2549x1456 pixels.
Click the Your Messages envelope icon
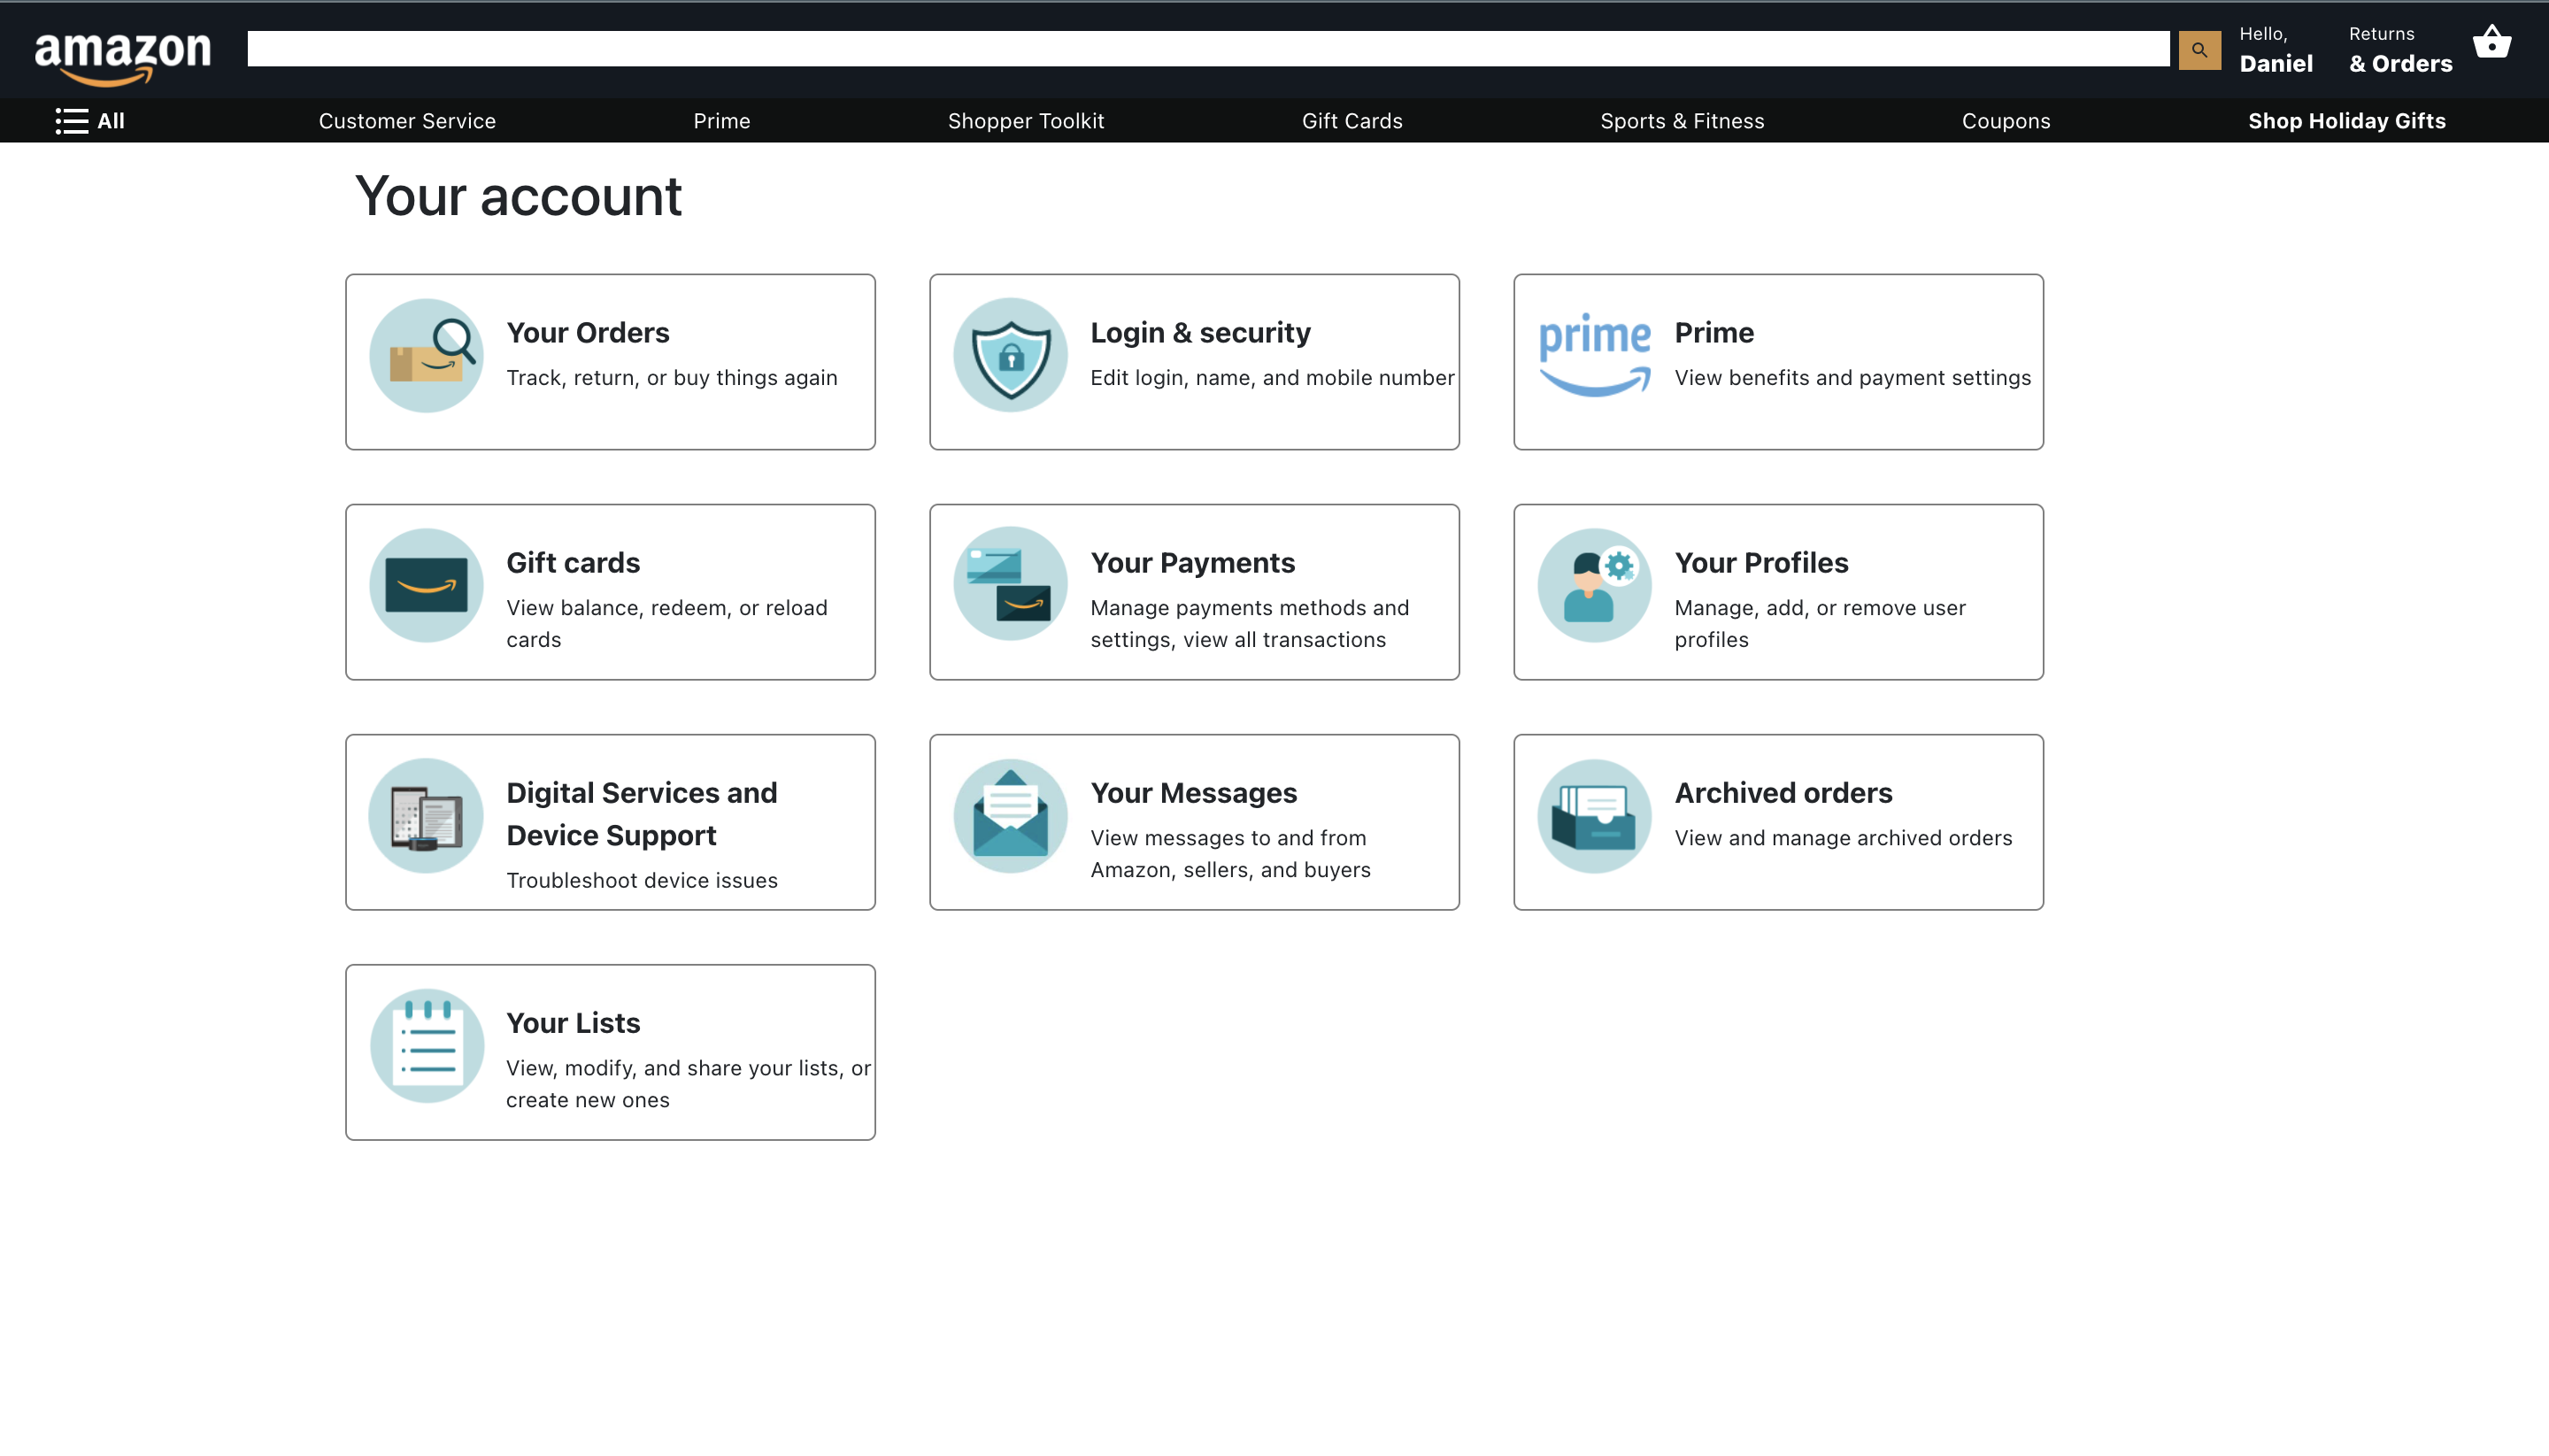point(1010,815)
